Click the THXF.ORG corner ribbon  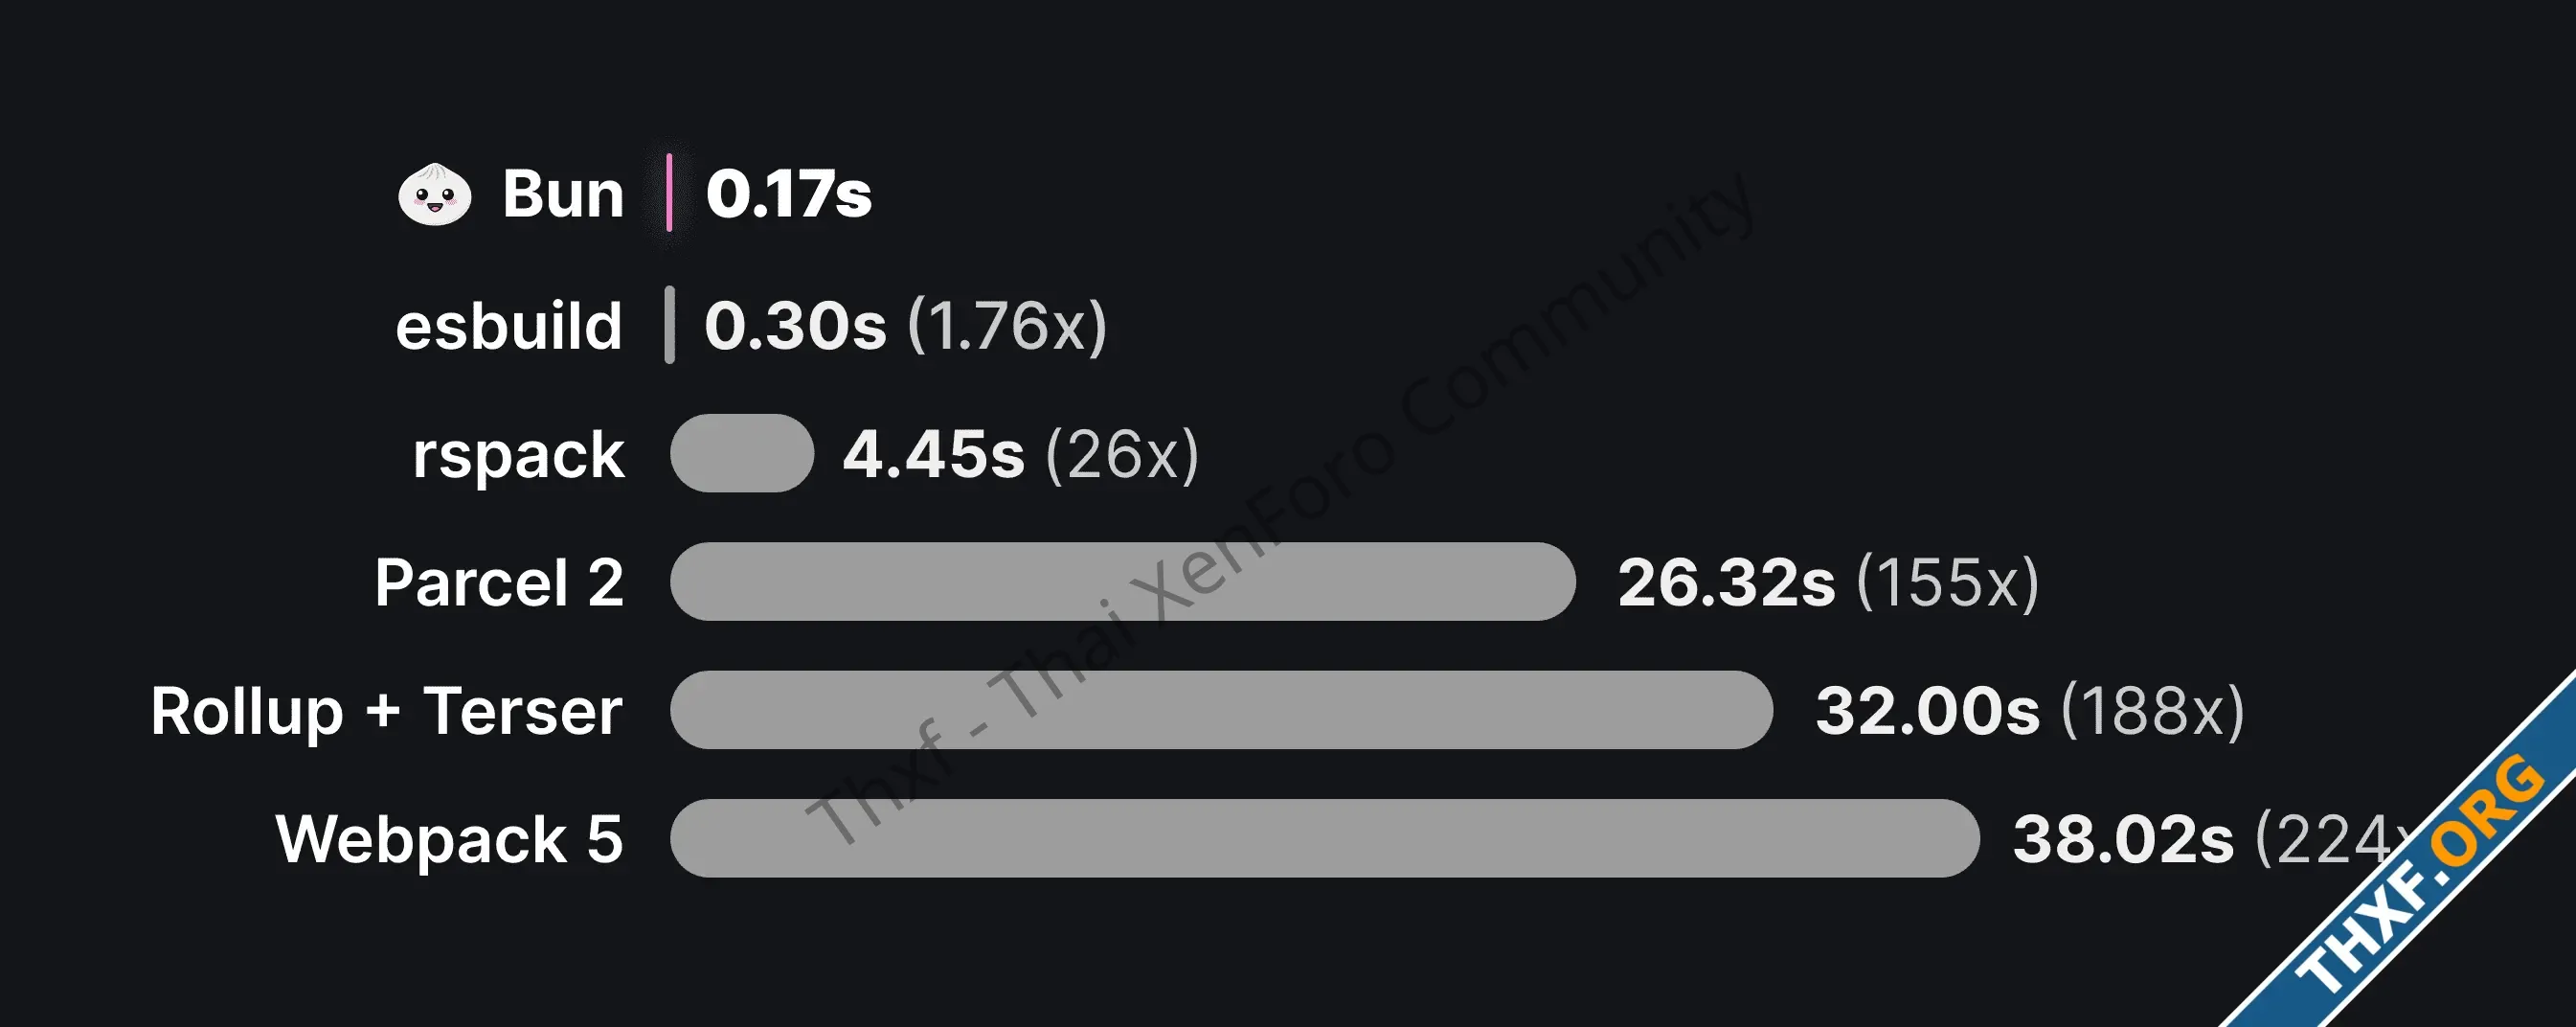tap(2420, 880)
